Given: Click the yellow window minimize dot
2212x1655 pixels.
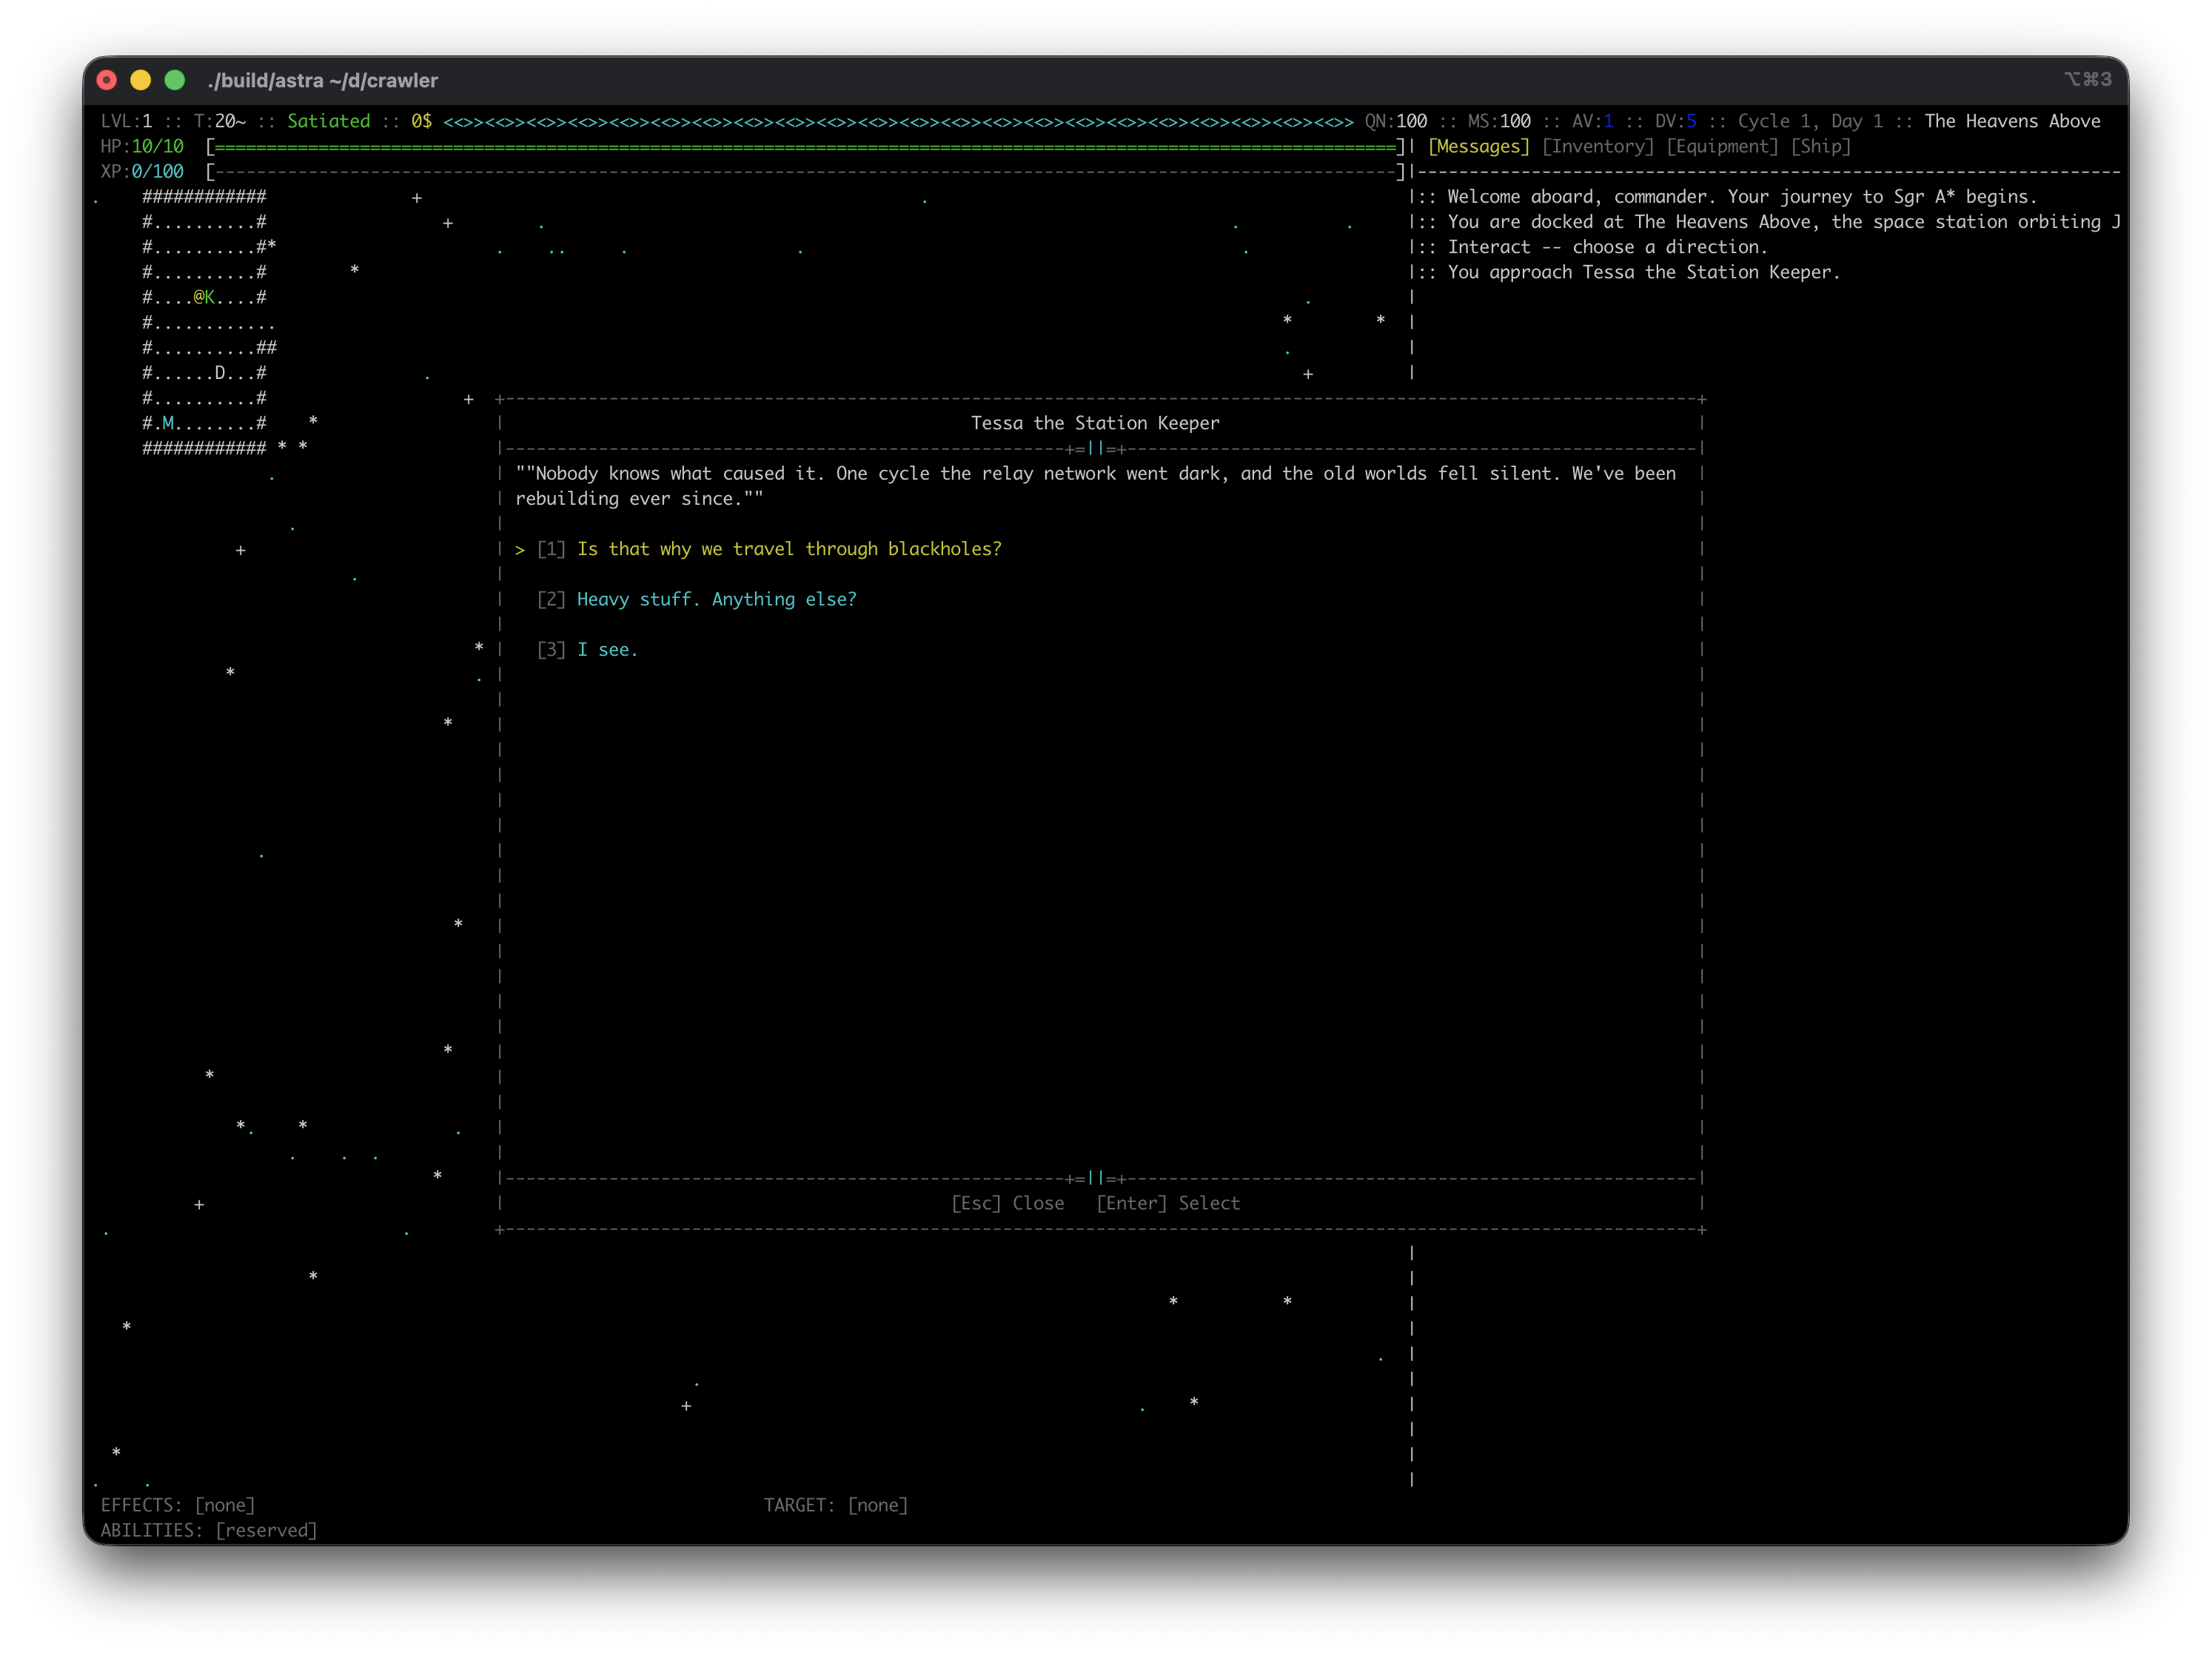Looking at the screenshot, I should click(x=141, y=80).
